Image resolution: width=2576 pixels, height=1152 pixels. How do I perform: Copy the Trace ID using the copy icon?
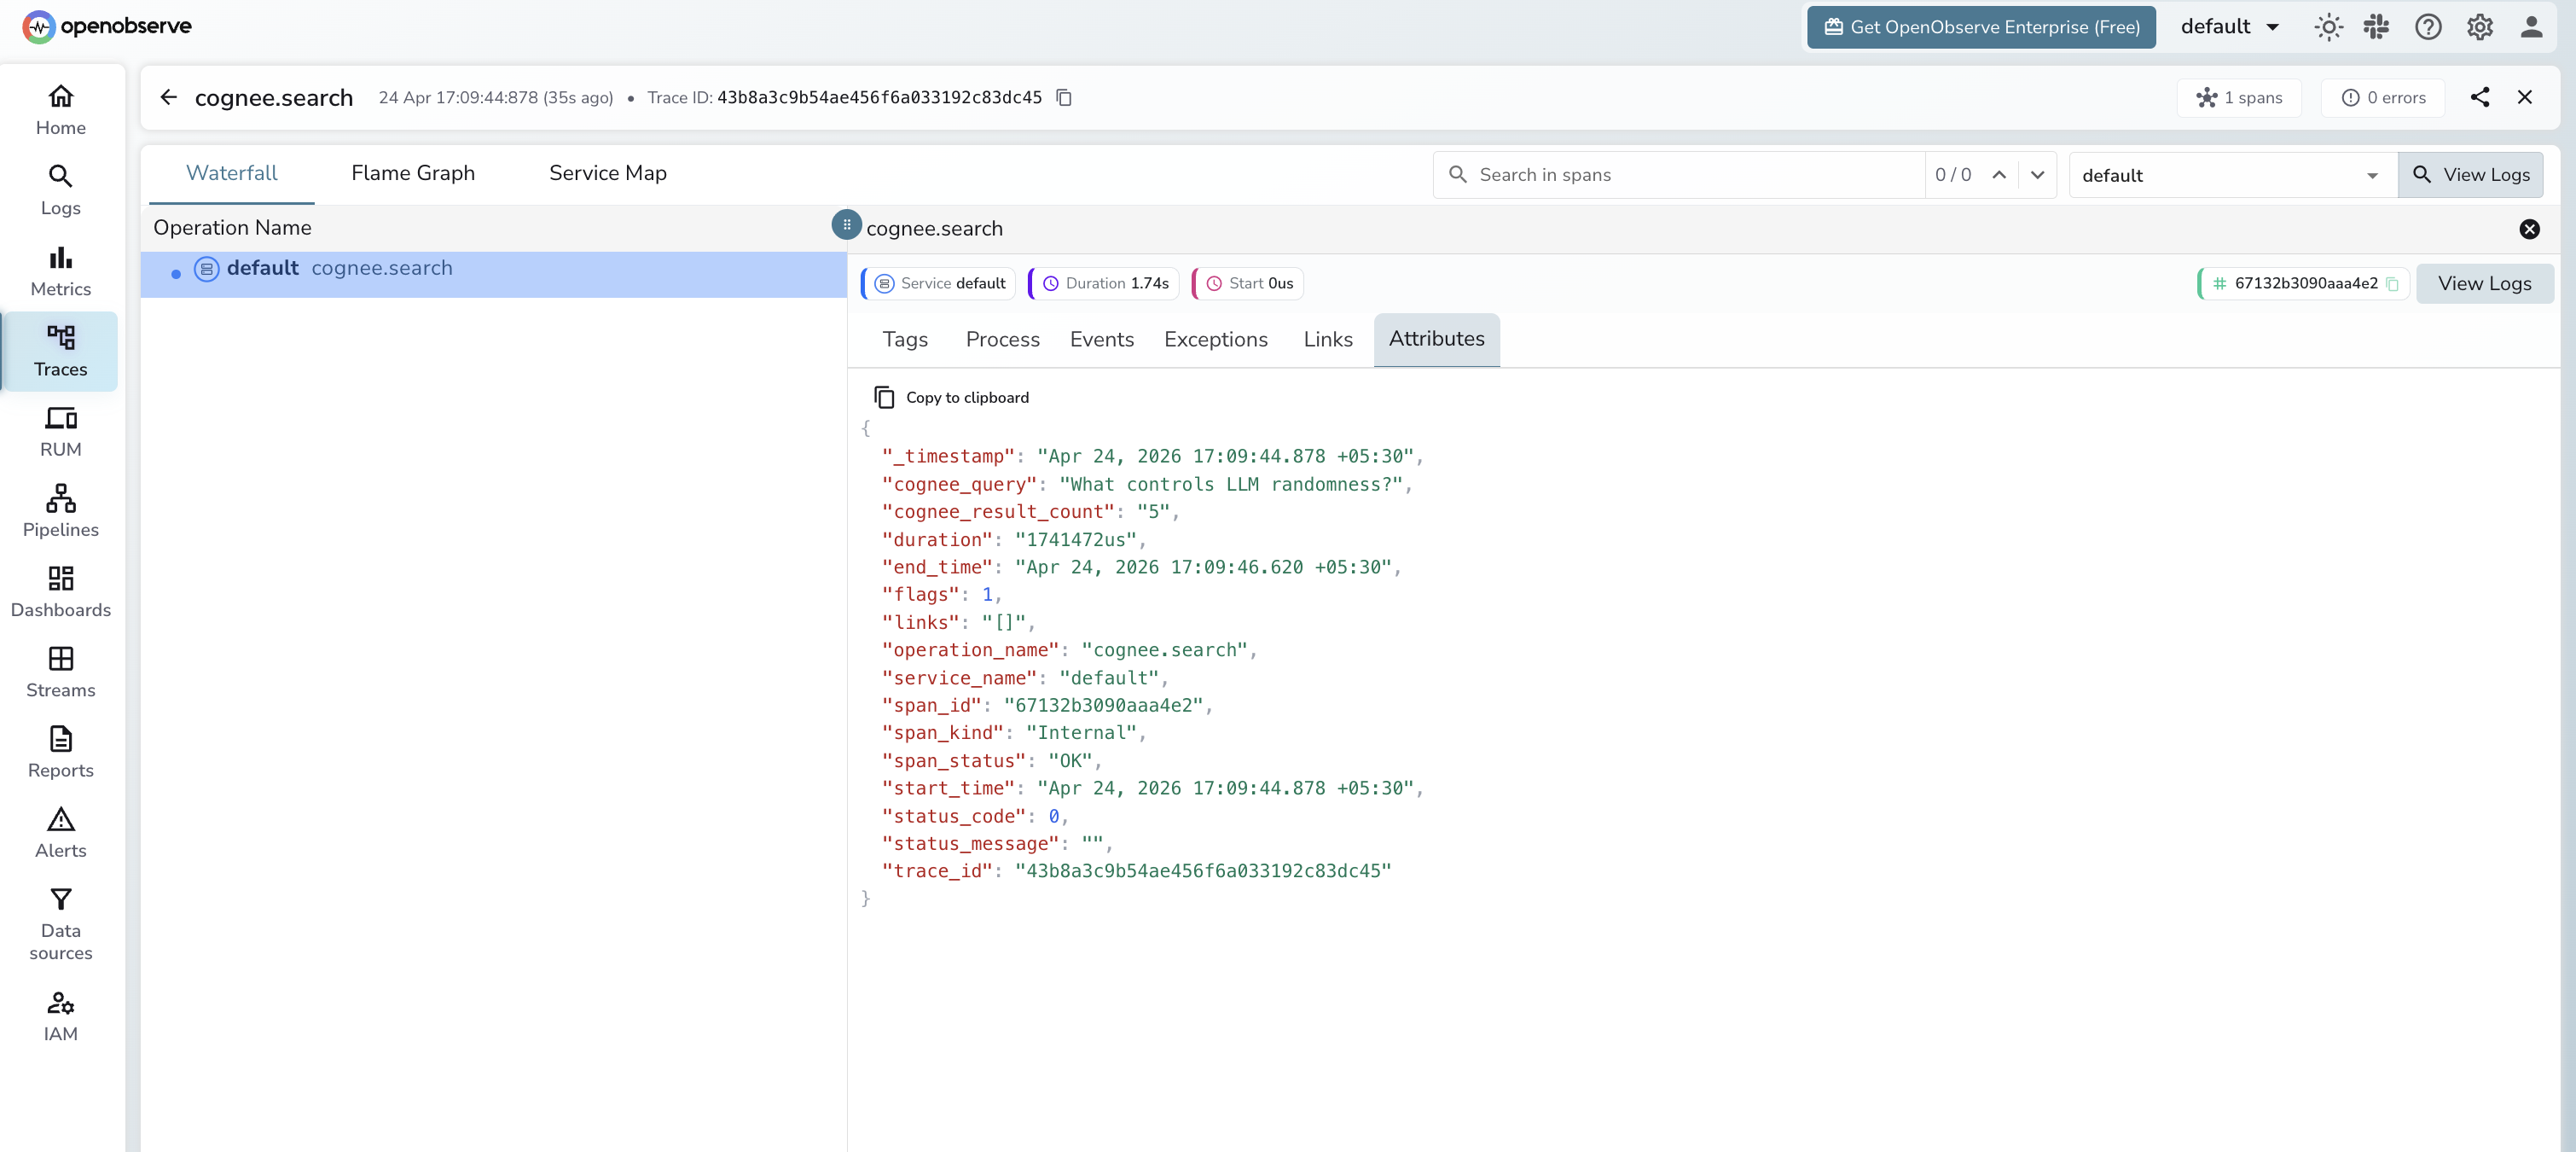point(1062,97)
